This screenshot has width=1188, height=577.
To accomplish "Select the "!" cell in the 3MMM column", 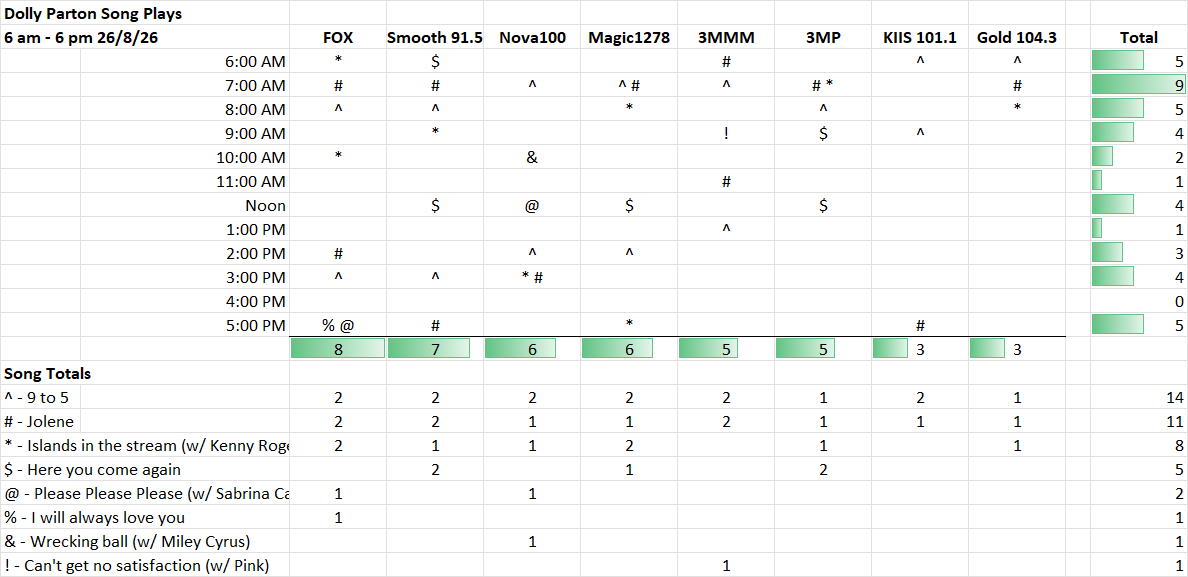I will [x=726, y=133].
